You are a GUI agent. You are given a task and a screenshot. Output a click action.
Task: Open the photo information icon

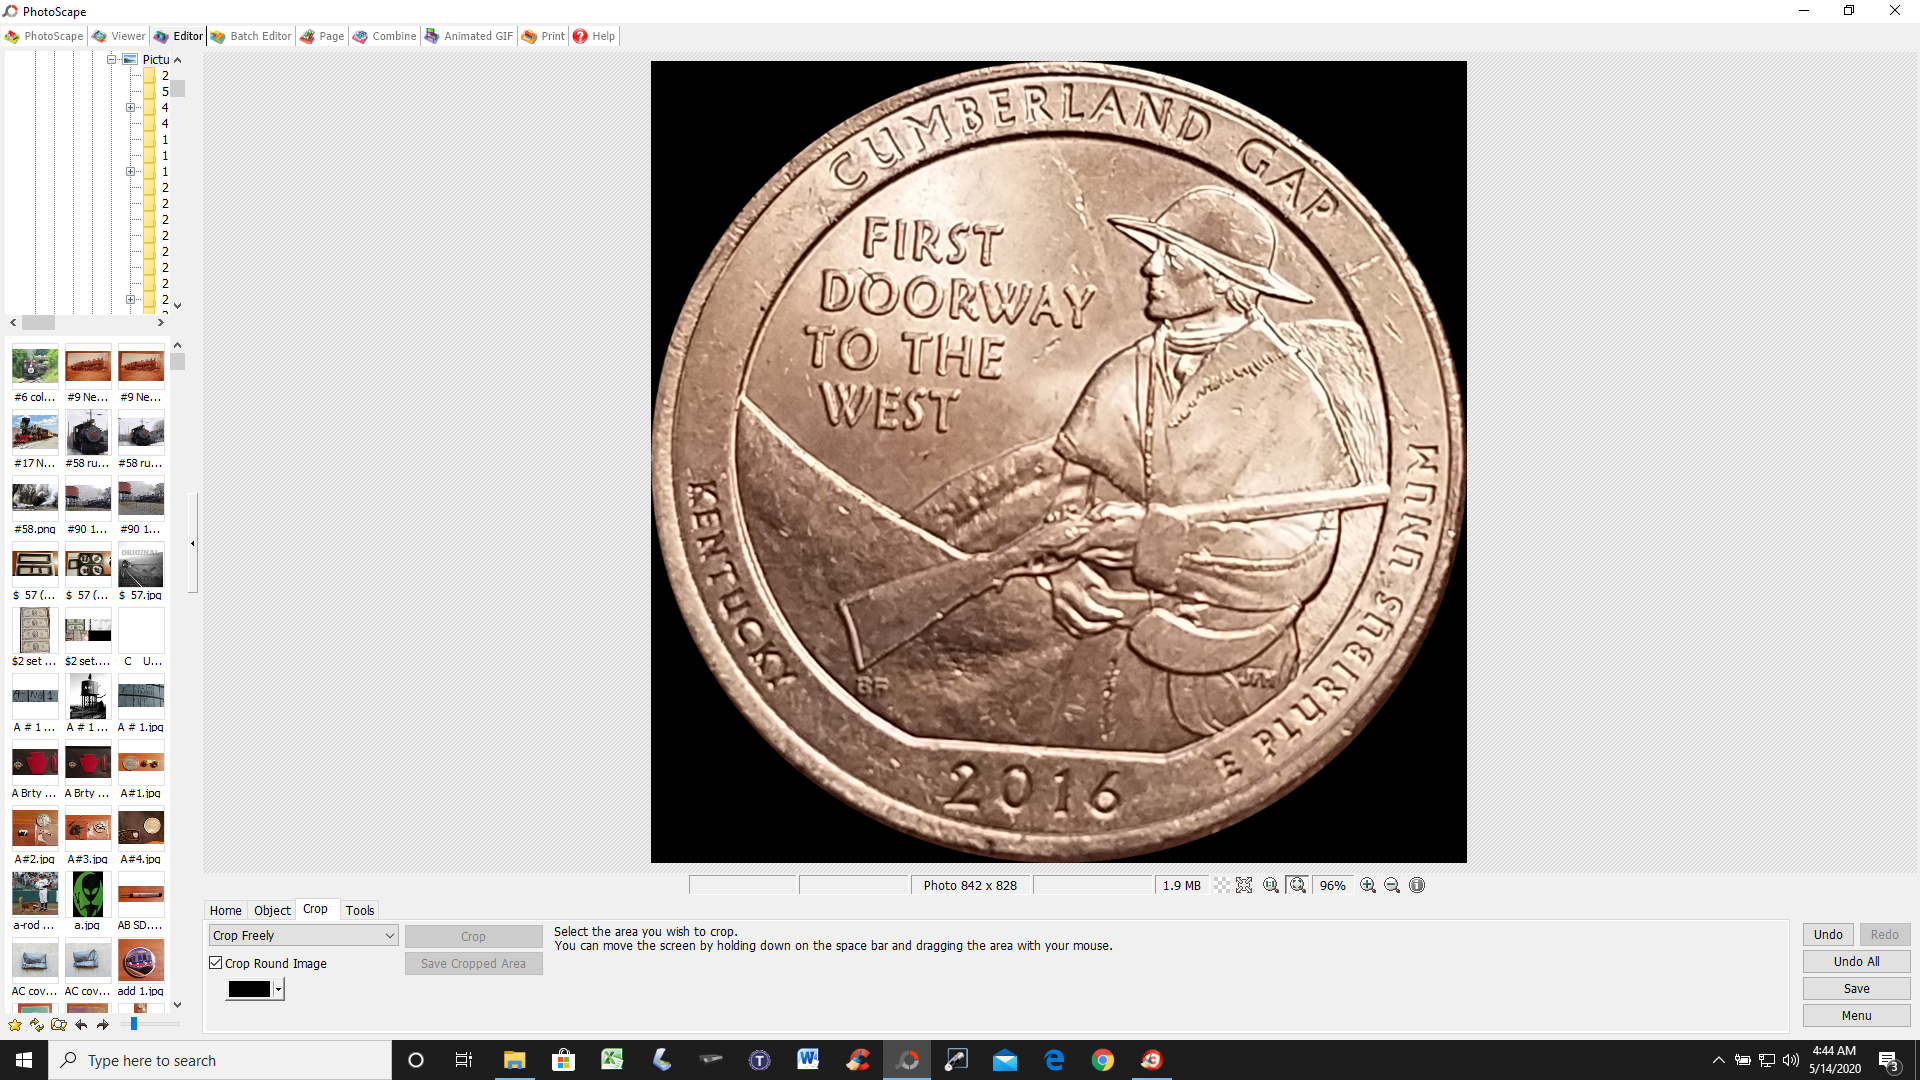[x=1417, y=885]
